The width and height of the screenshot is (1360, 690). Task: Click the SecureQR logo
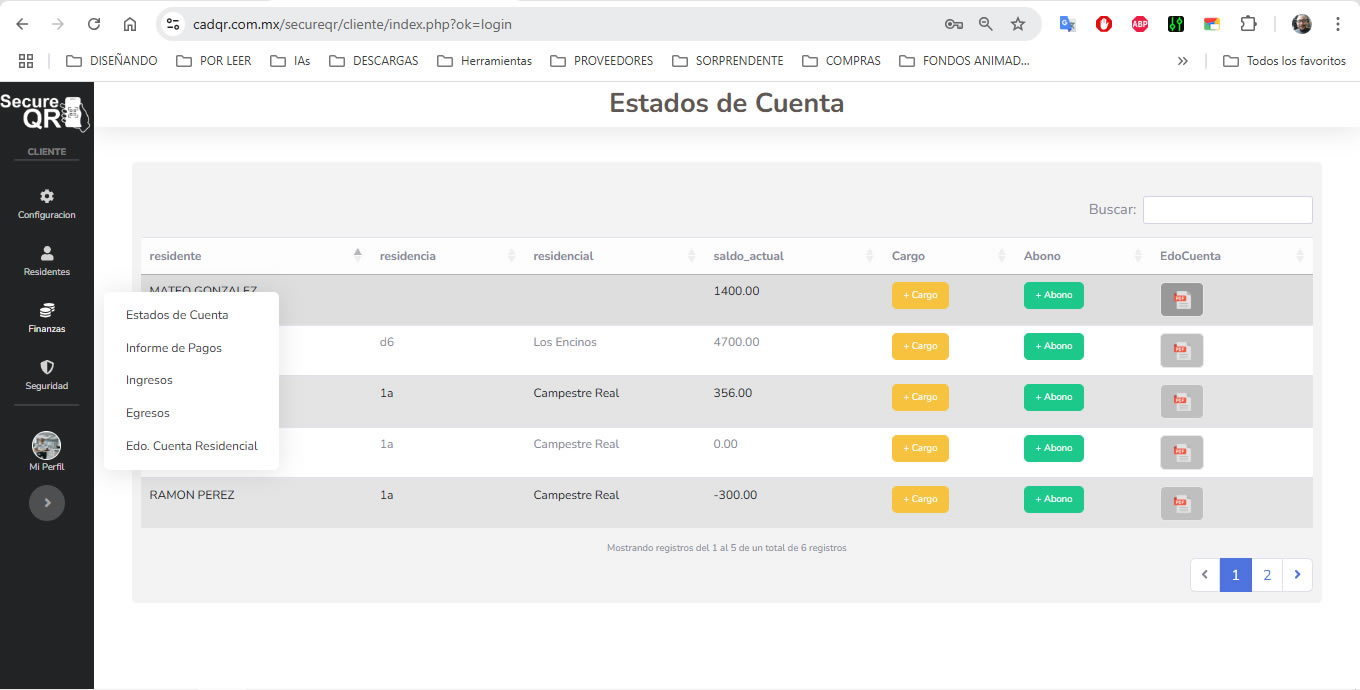(x=45, y=112)
